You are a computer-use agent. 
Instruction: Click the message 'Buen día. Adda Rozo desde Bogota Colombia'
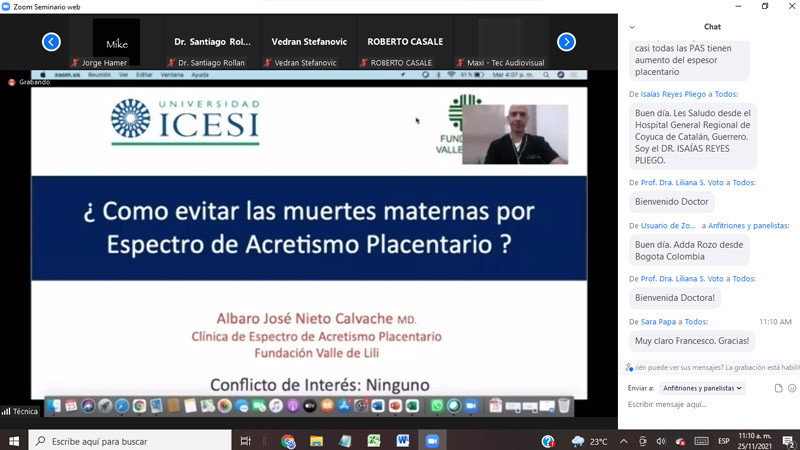689,251
